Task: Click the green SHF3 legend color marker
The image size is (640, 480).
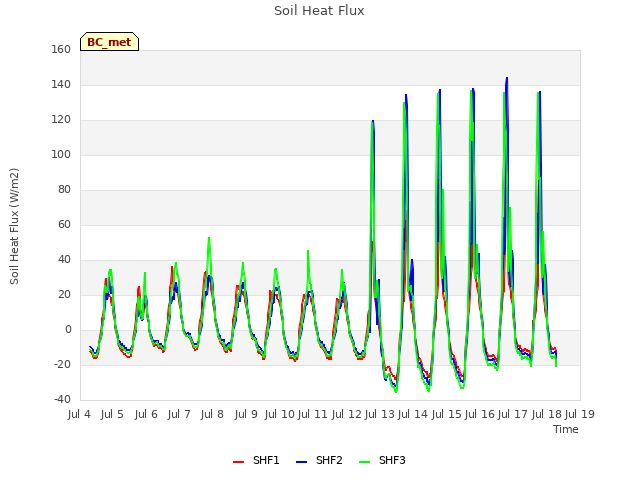Action: click(x=364, y=462)
